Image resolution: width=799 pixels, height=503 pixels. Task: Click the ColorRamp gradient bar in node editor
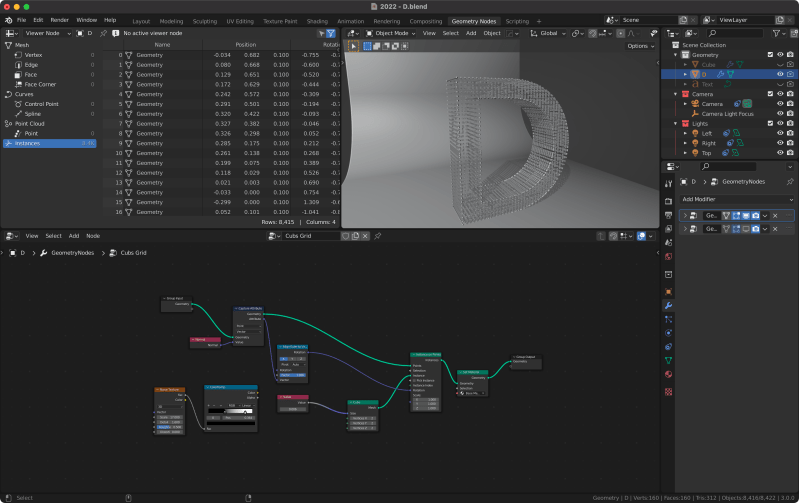(x=230, y=411)
